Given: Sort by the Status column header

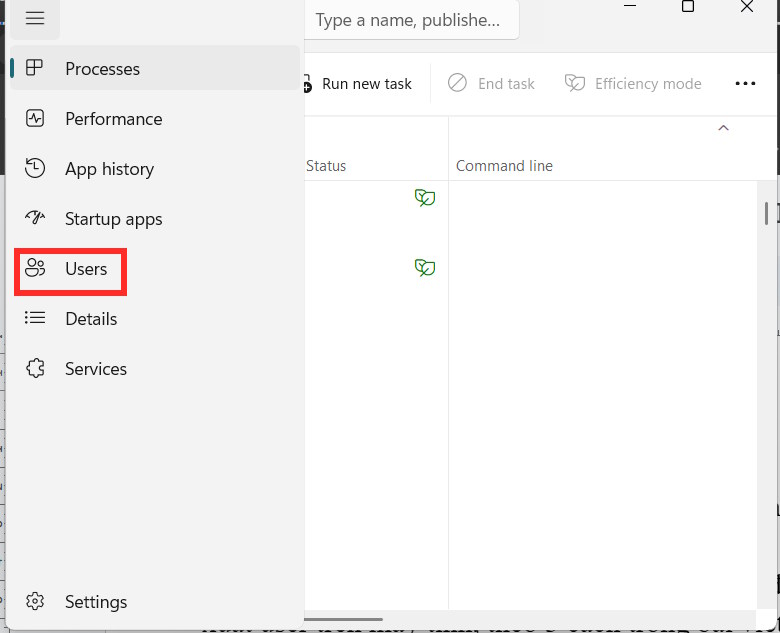Looking at the screenshot, I should [326, 166].
